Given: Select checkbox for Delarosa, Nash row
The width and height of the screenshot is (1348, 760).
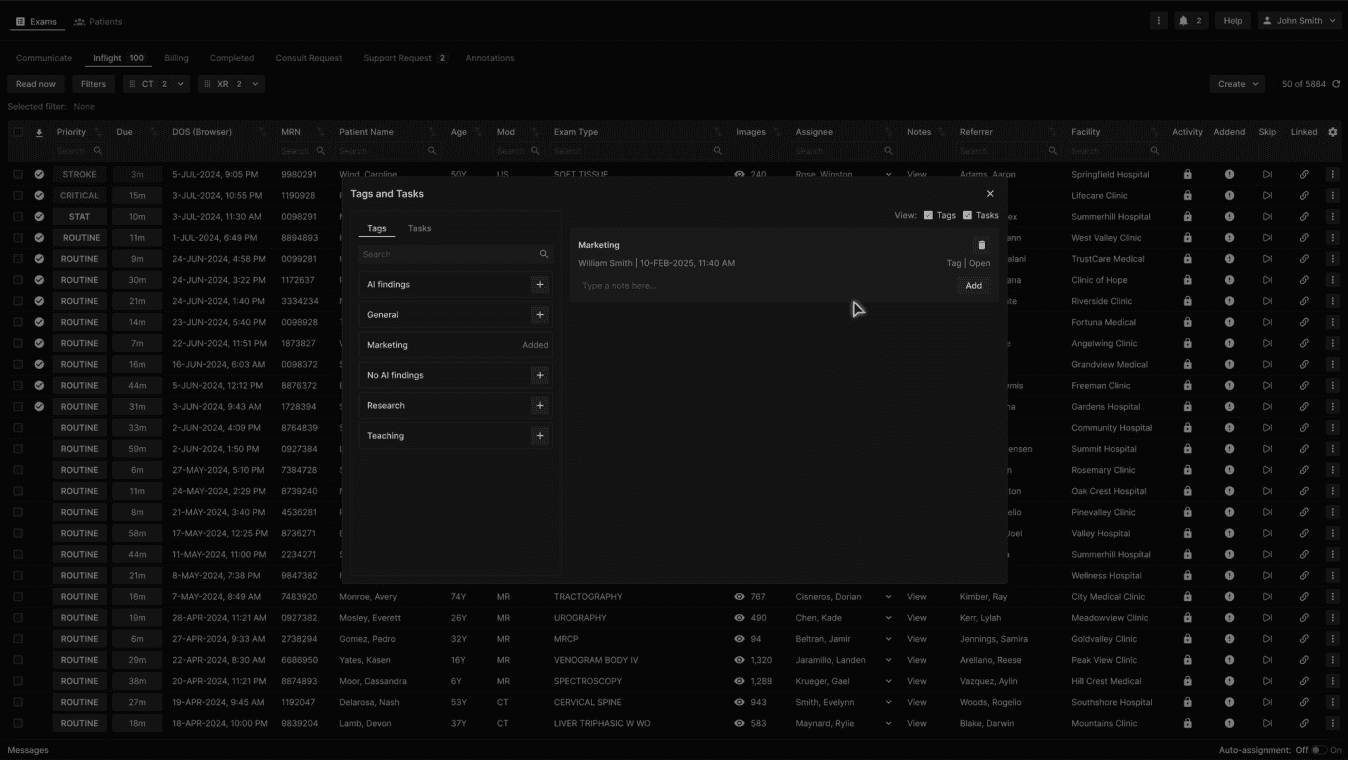Looking at the screenshot, I should coord(18,702).
